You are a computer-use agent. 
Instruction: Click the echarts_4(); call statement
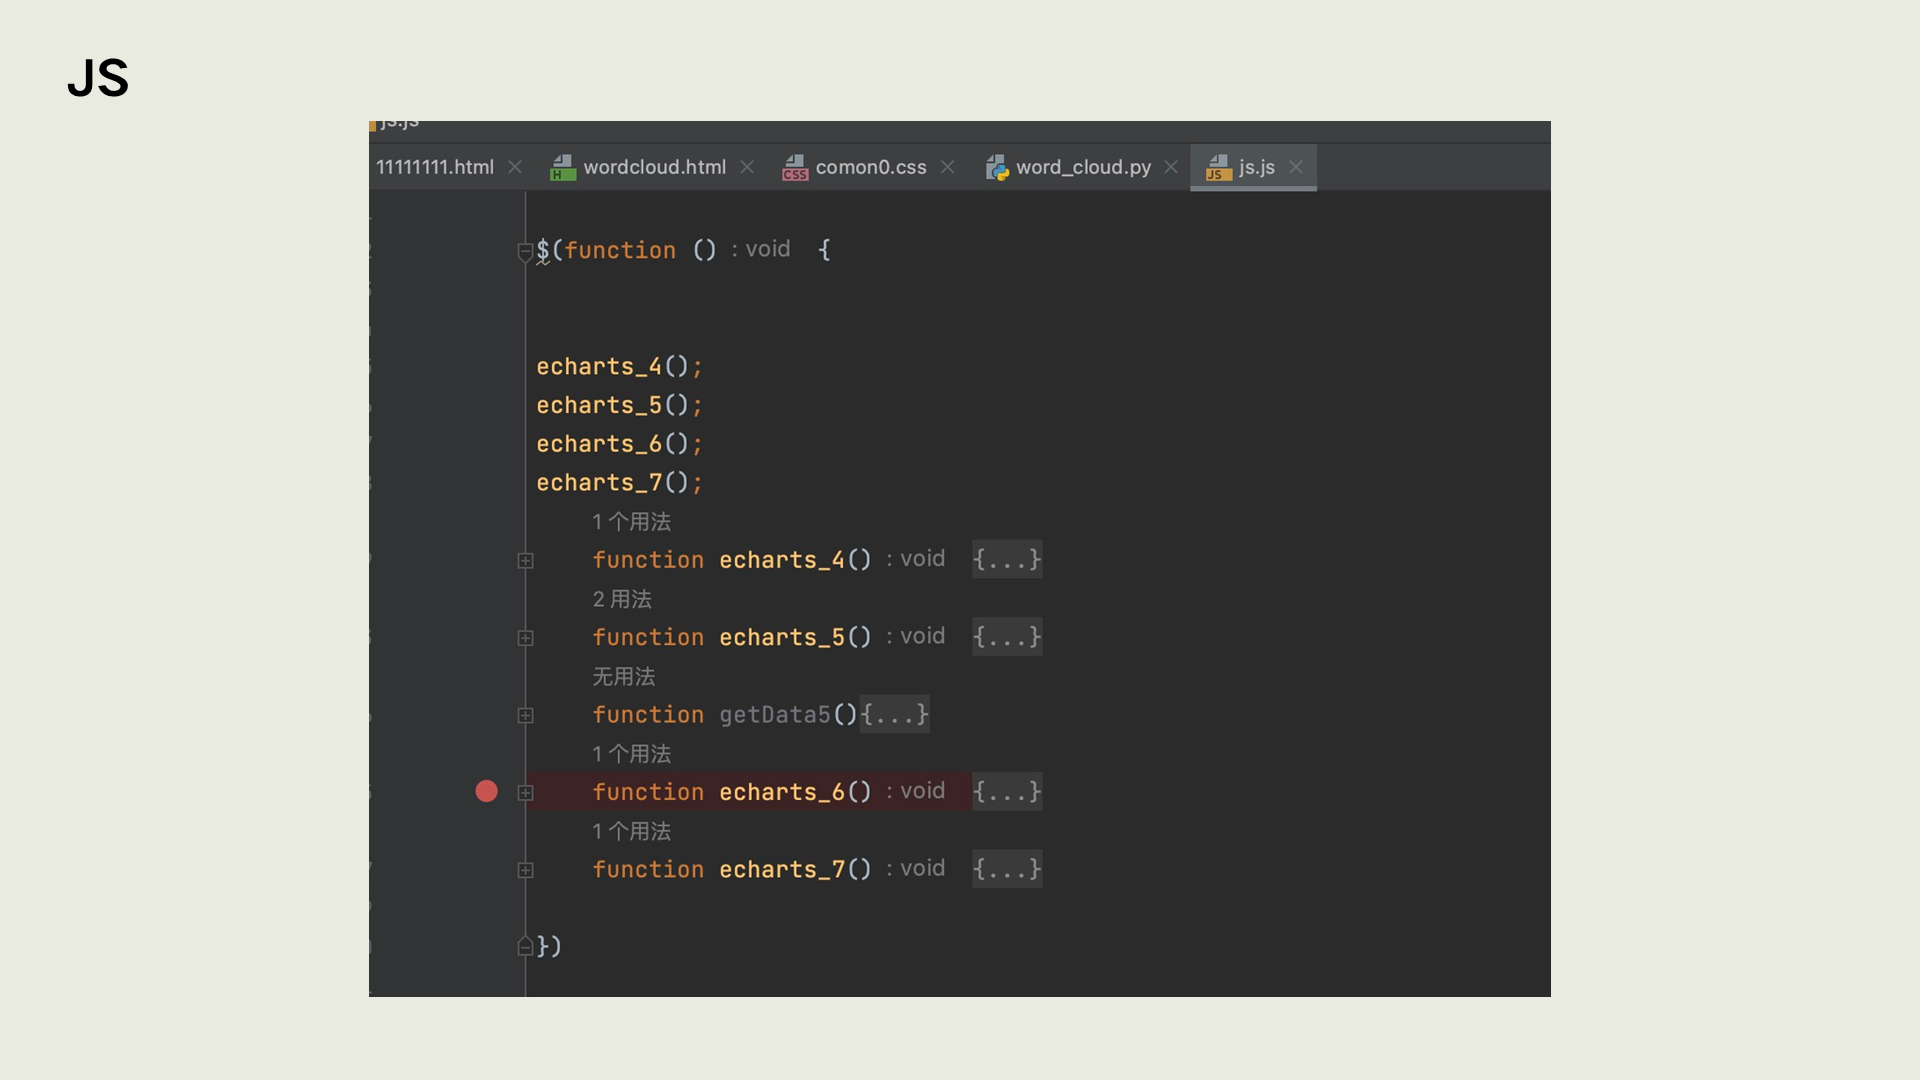(619, 367)
